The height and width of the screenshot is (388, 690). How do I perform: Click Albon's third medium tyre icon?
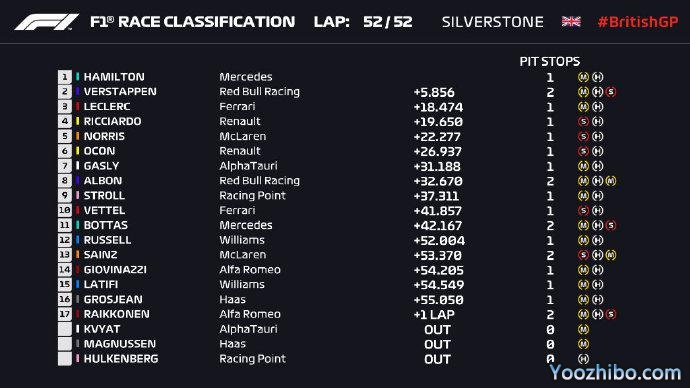(x=611, y=181)
